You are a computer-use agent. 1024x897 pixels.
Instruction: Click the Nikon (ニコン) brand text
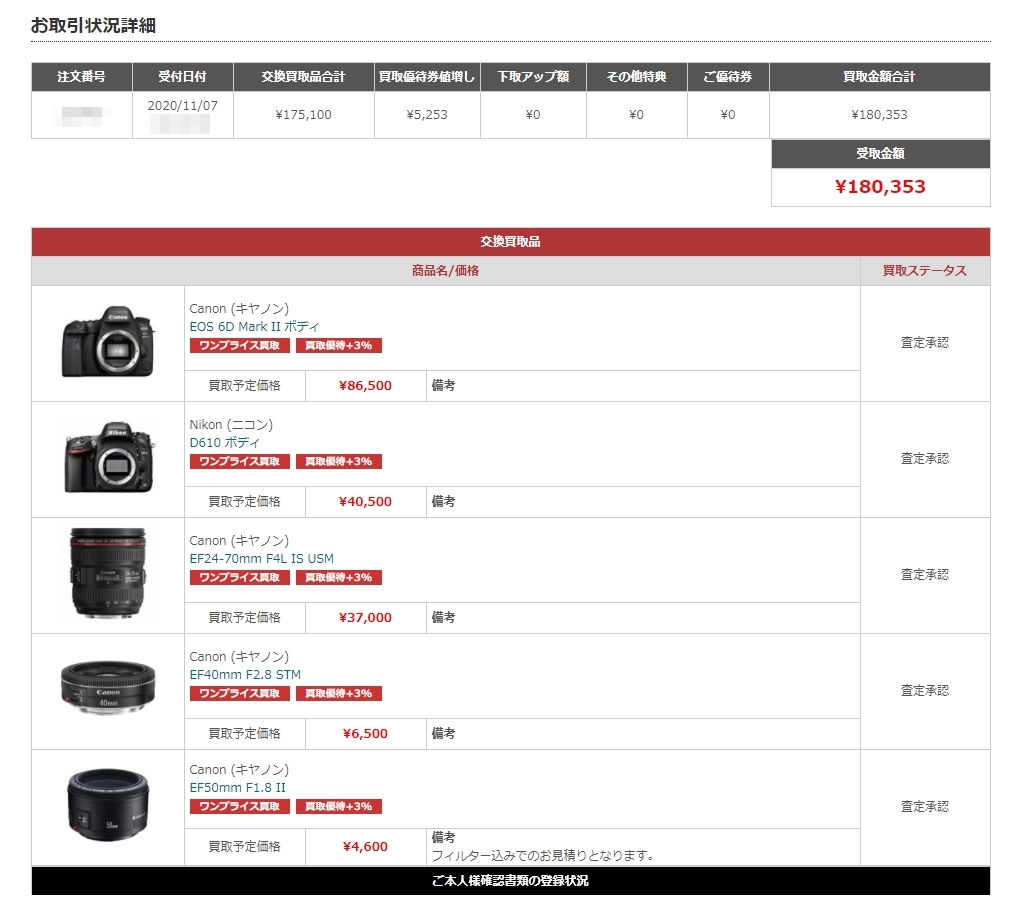(x=231, y=425)
